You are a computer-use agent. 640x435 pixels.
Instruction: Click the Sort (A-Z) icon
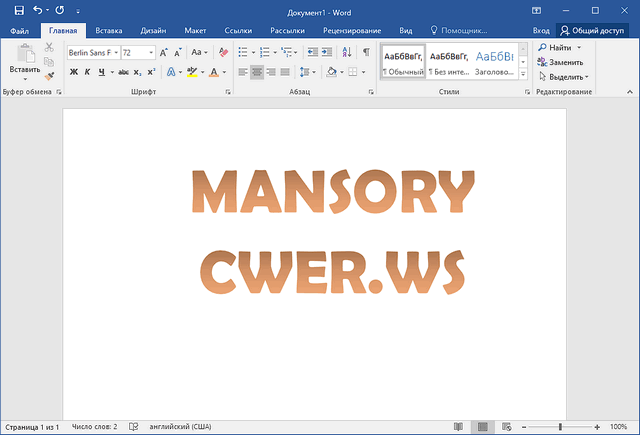click(x=345, y=51)
